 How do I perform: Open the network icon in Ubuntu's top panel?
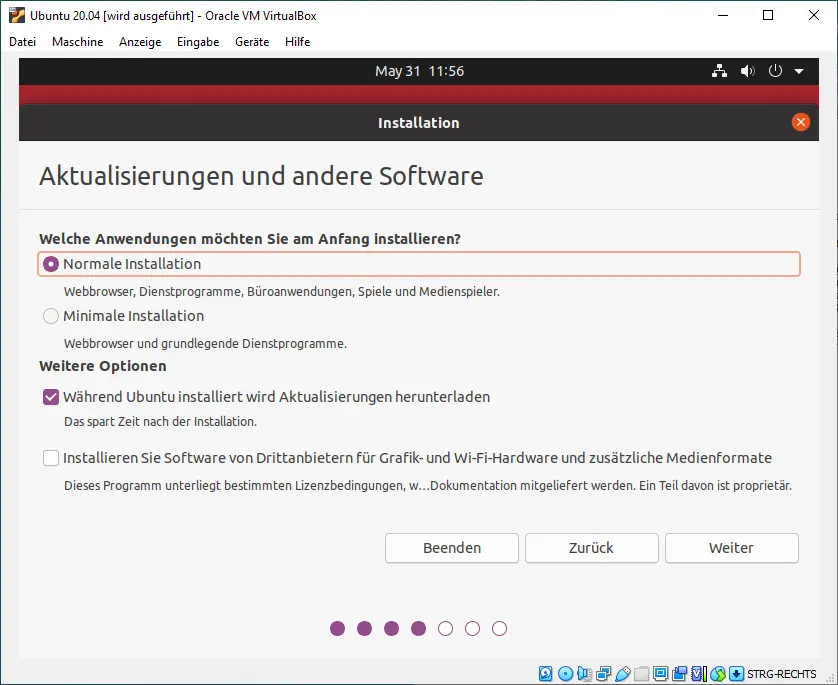click(x=719, y=71)
